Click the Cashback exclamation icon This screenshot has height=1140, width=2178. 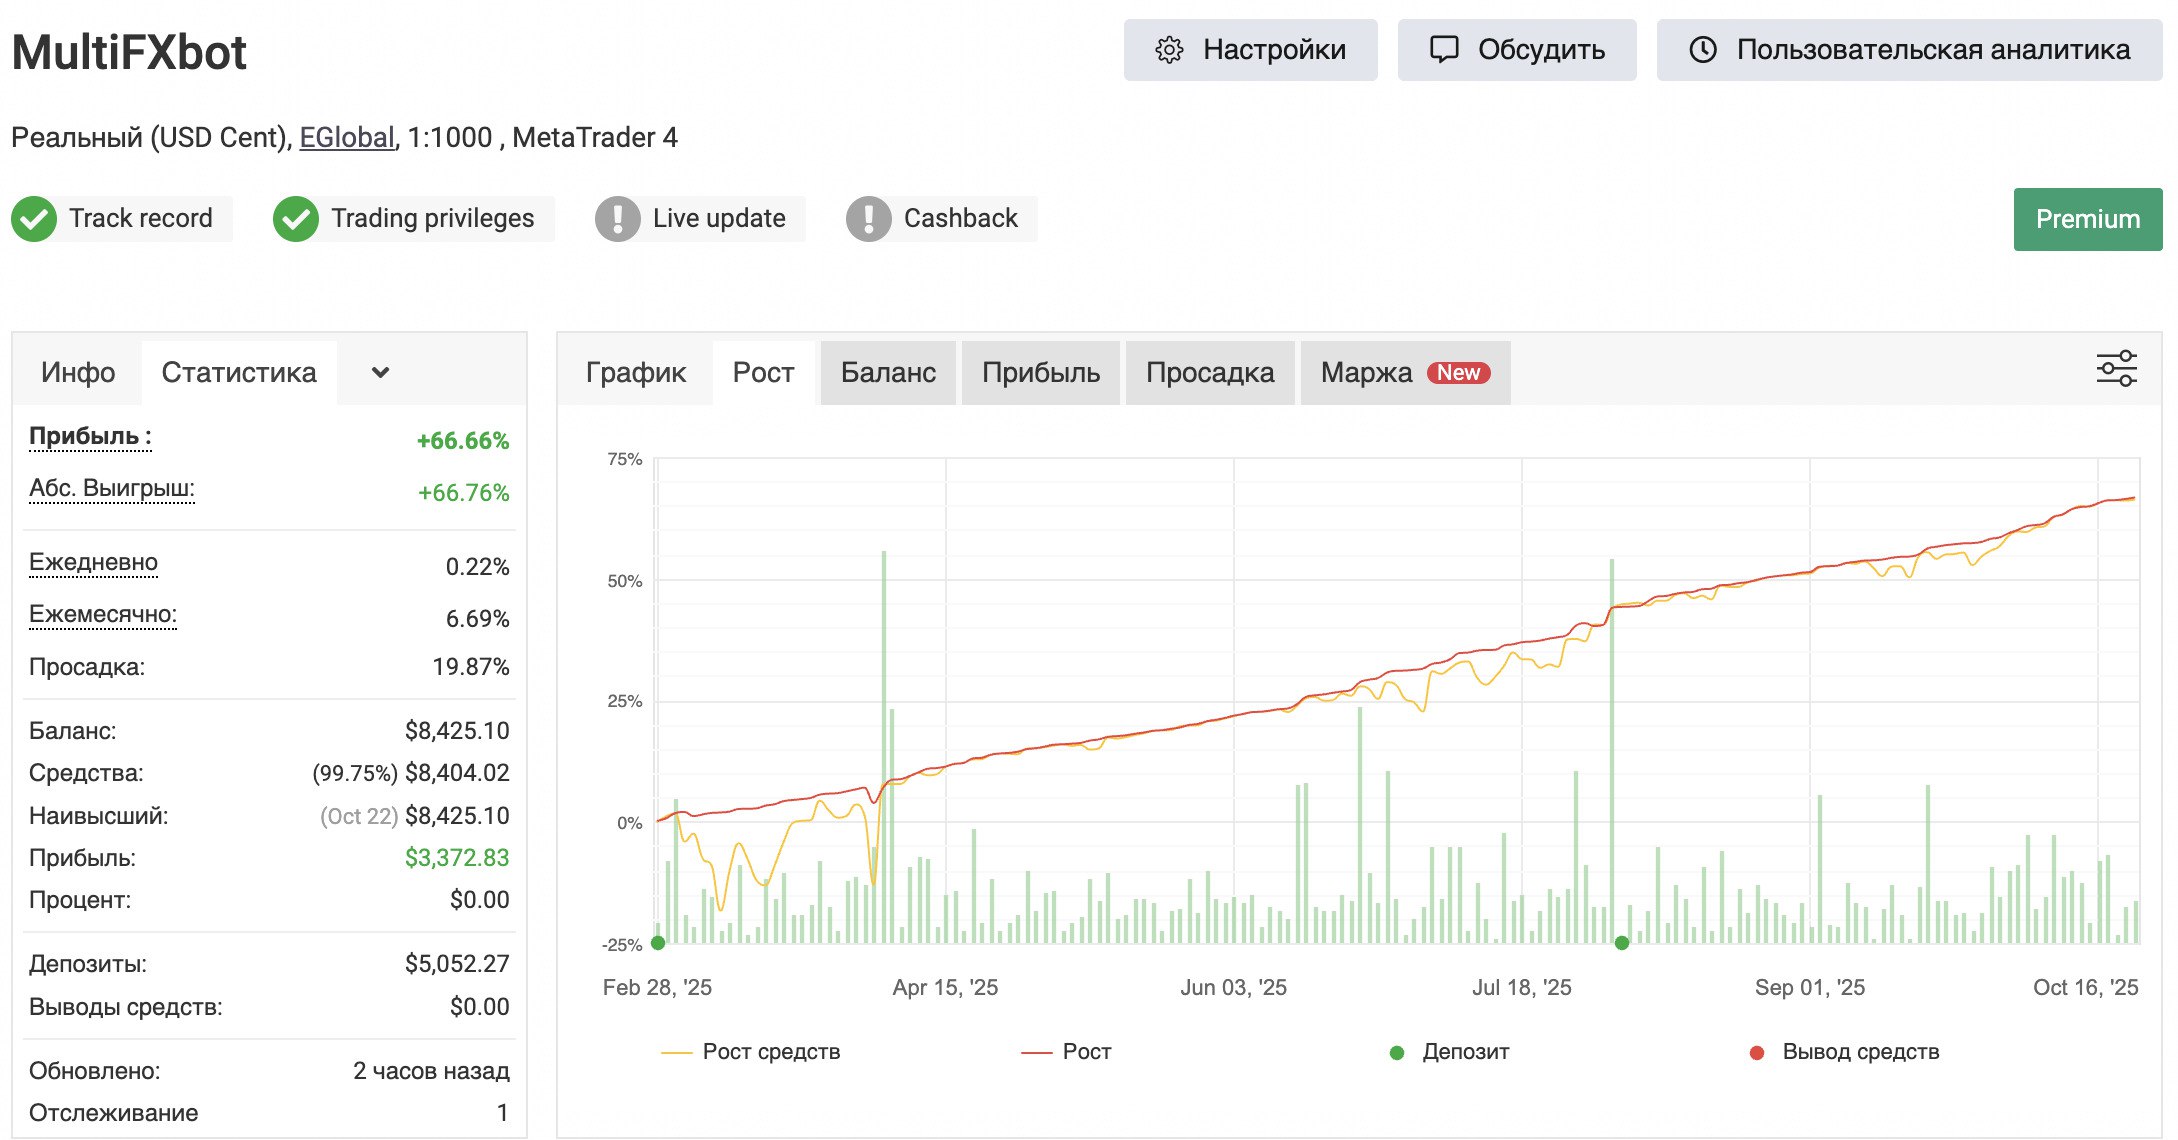click(868, 218)
